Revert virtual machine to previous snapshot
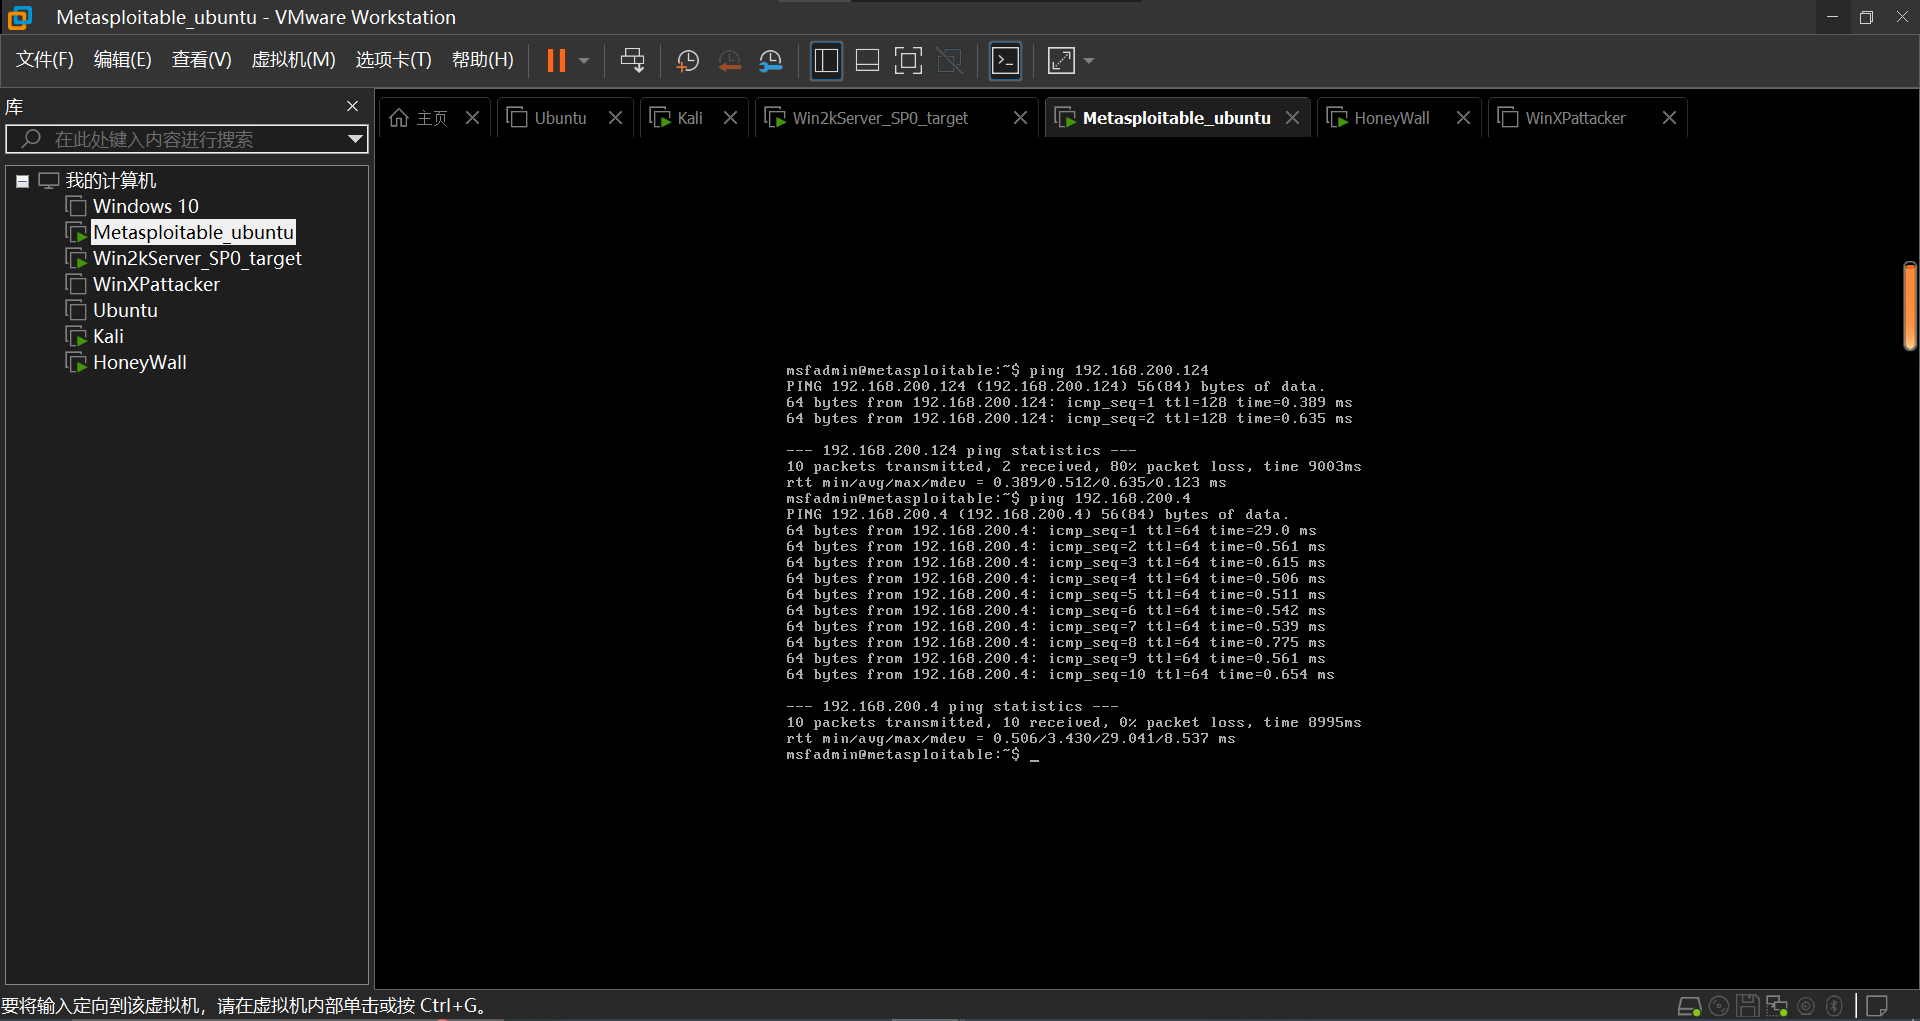Viewport: 1920px width, 1021px height. coord(730,61)
